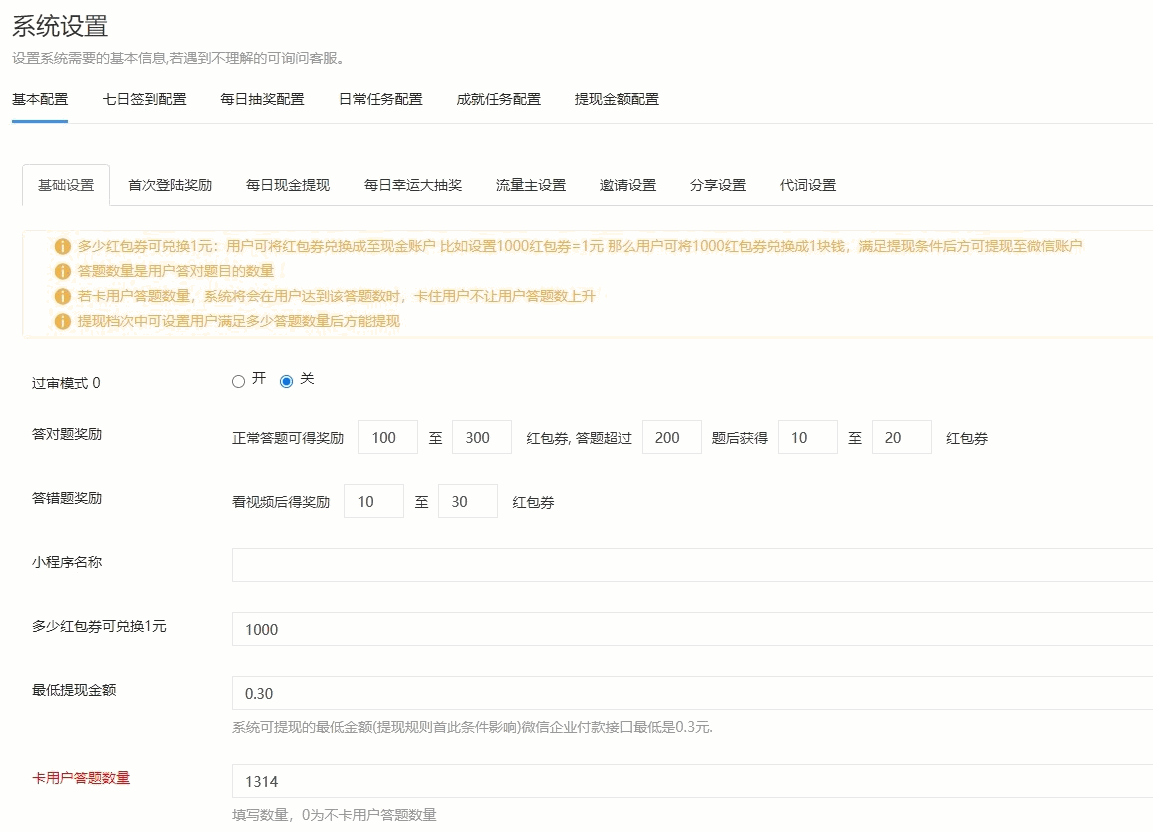Go to 日常任务配置 tab
The image size is (1153, 832).
pos(380,99)
